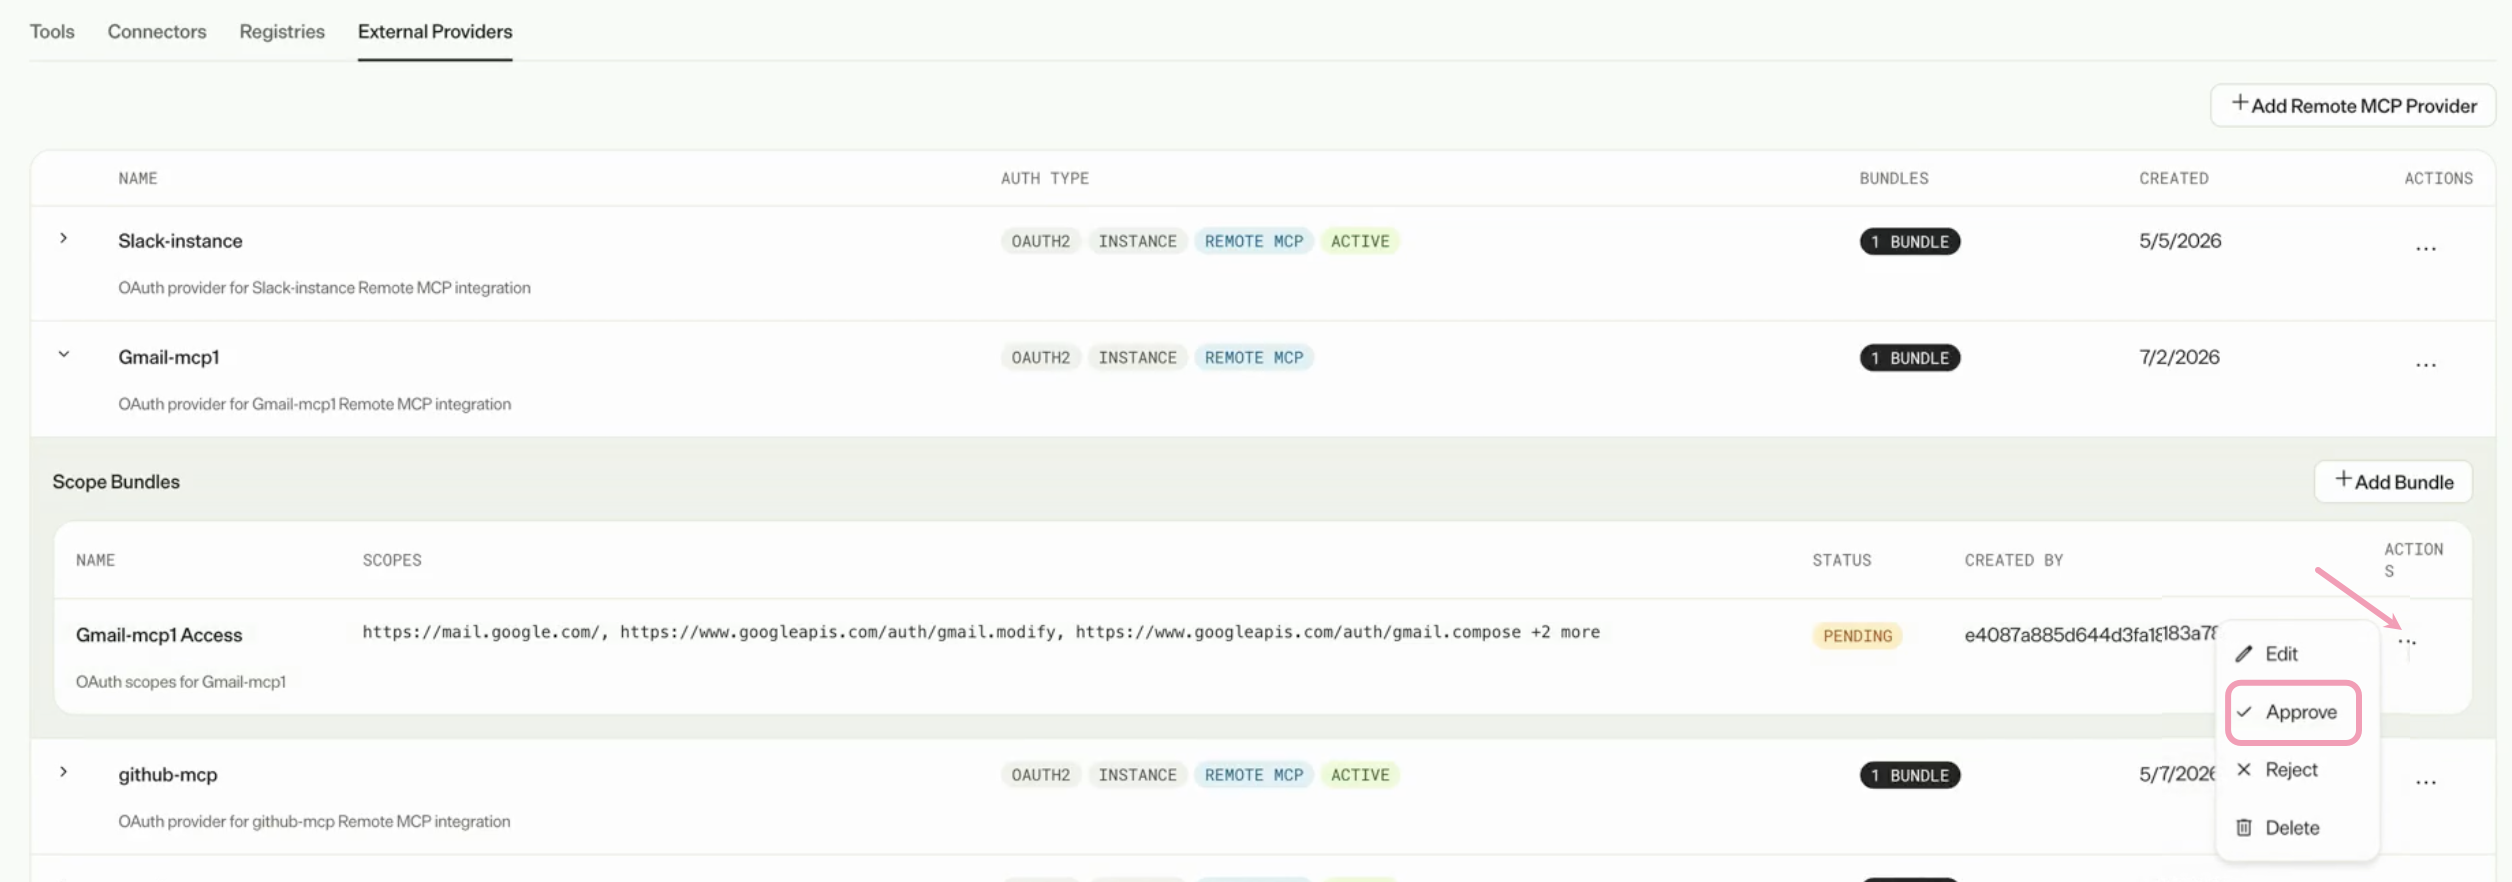Click the Scope Bundles heading
This screenshot has width=2512, height=882.
pyautogui.click(x=116, y=482)
